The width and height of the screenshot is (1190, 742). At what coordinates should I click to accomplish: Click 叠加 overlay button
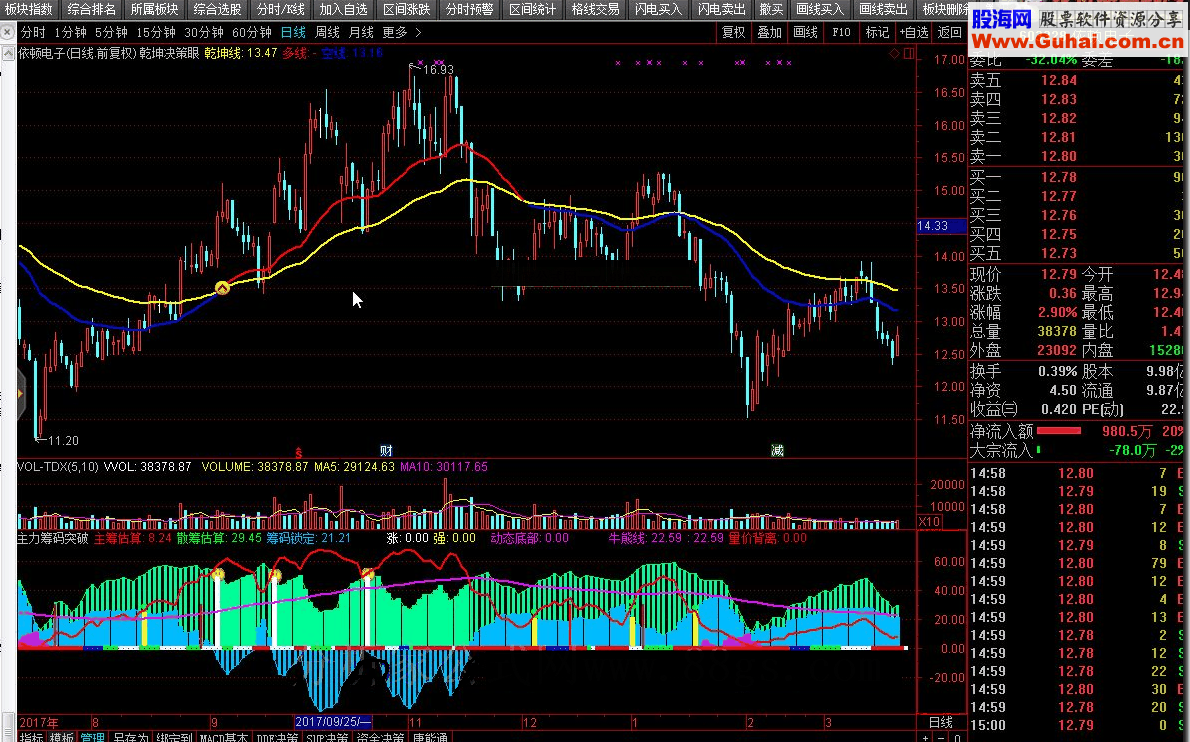tap(770, 33)
